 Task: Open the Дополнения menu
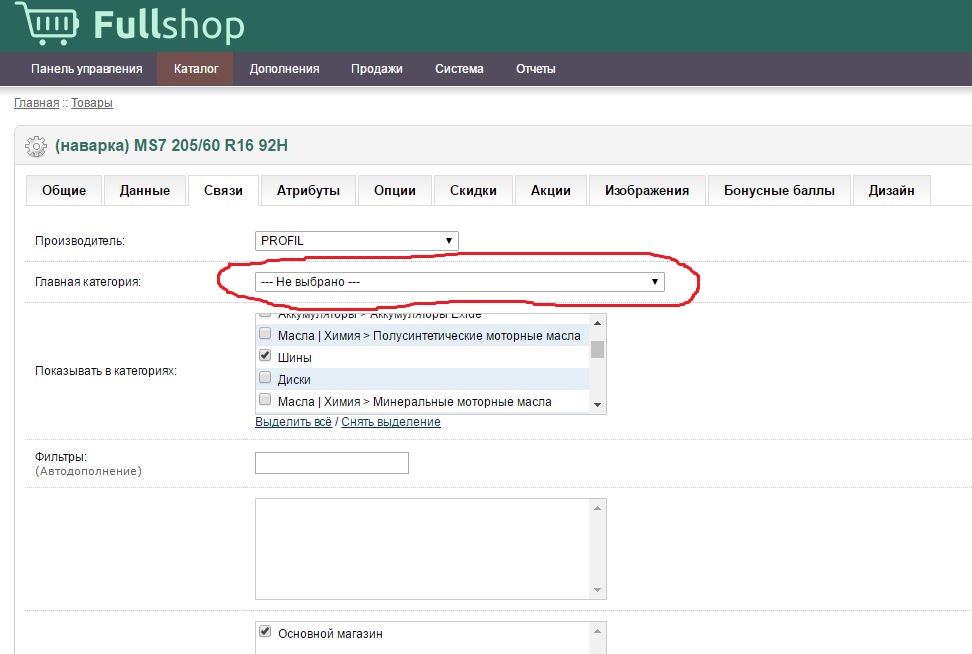[285, 69]
